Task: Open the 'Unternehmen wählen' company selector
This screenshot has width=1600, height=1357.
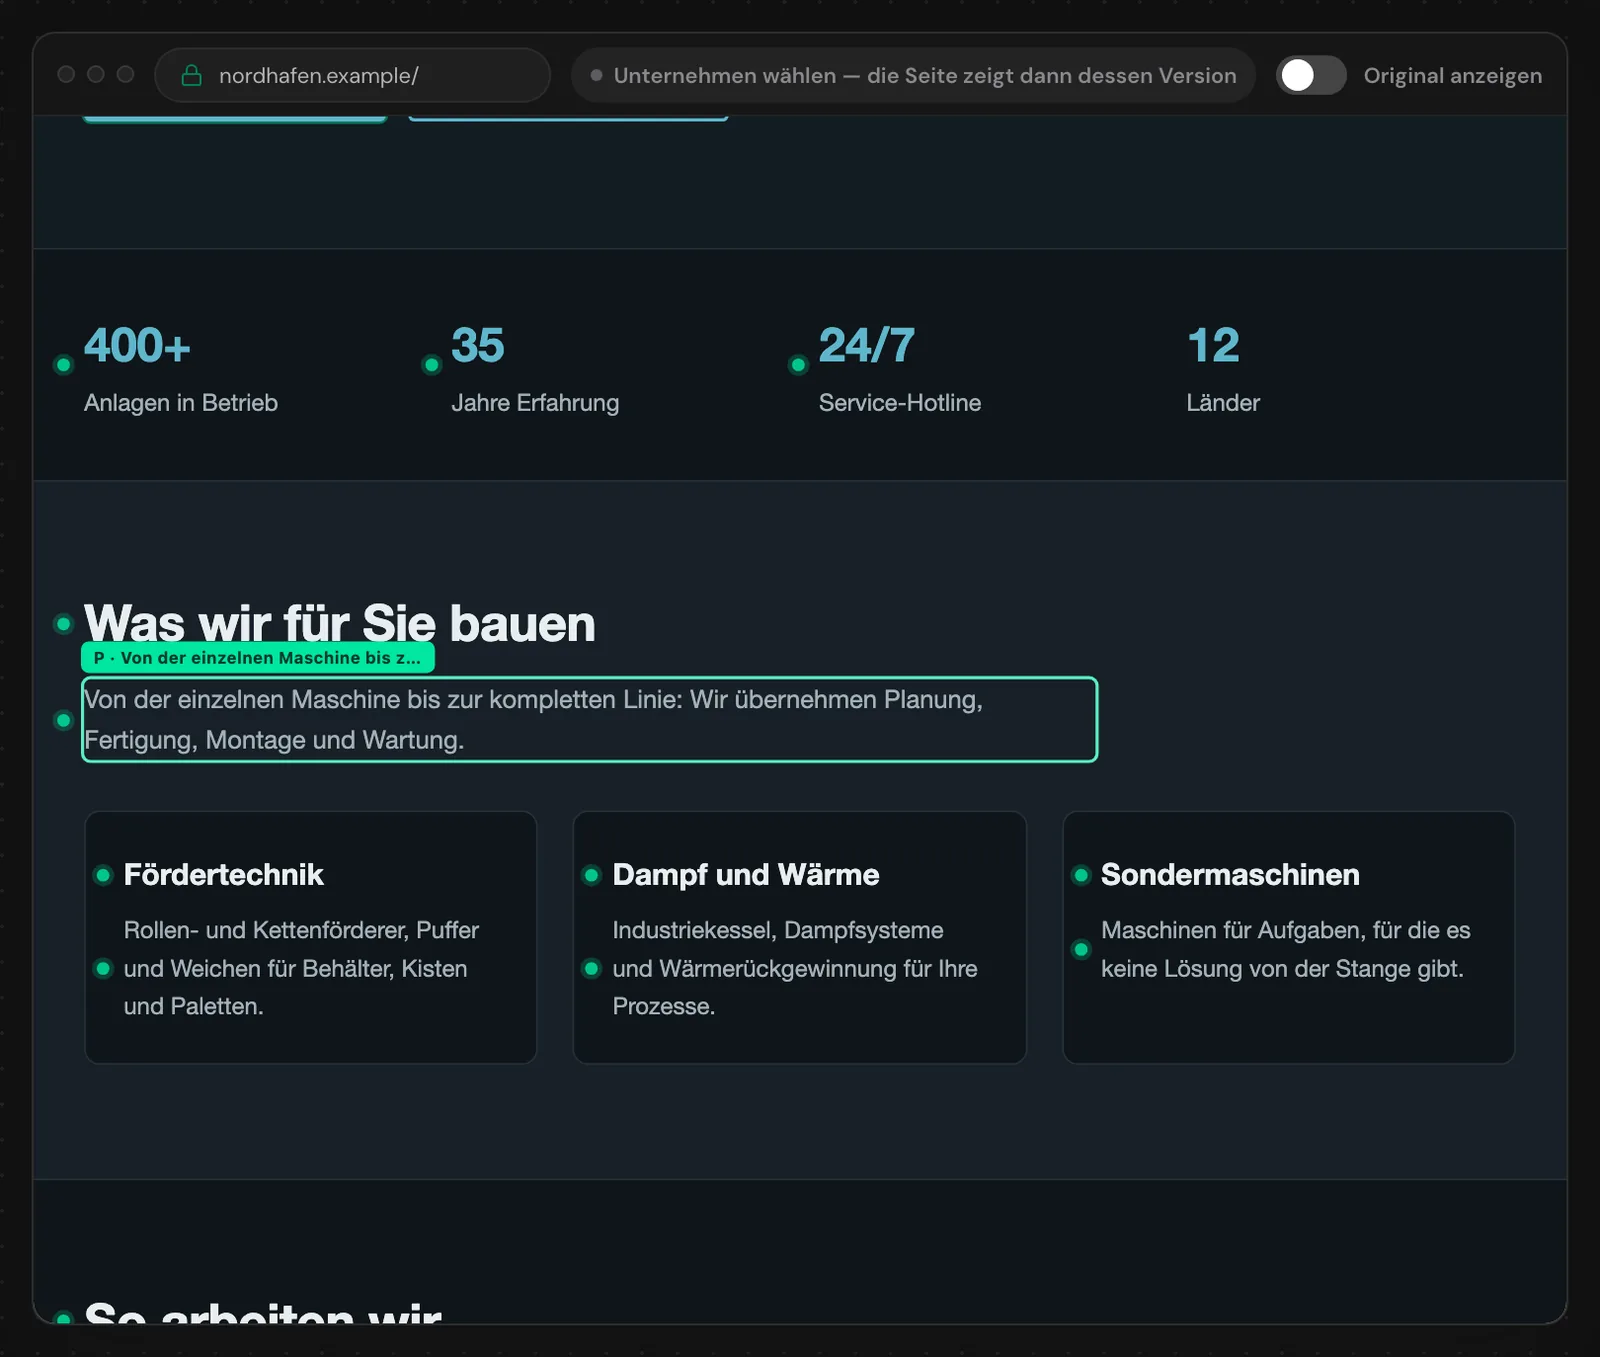Action: coord(913,75)
